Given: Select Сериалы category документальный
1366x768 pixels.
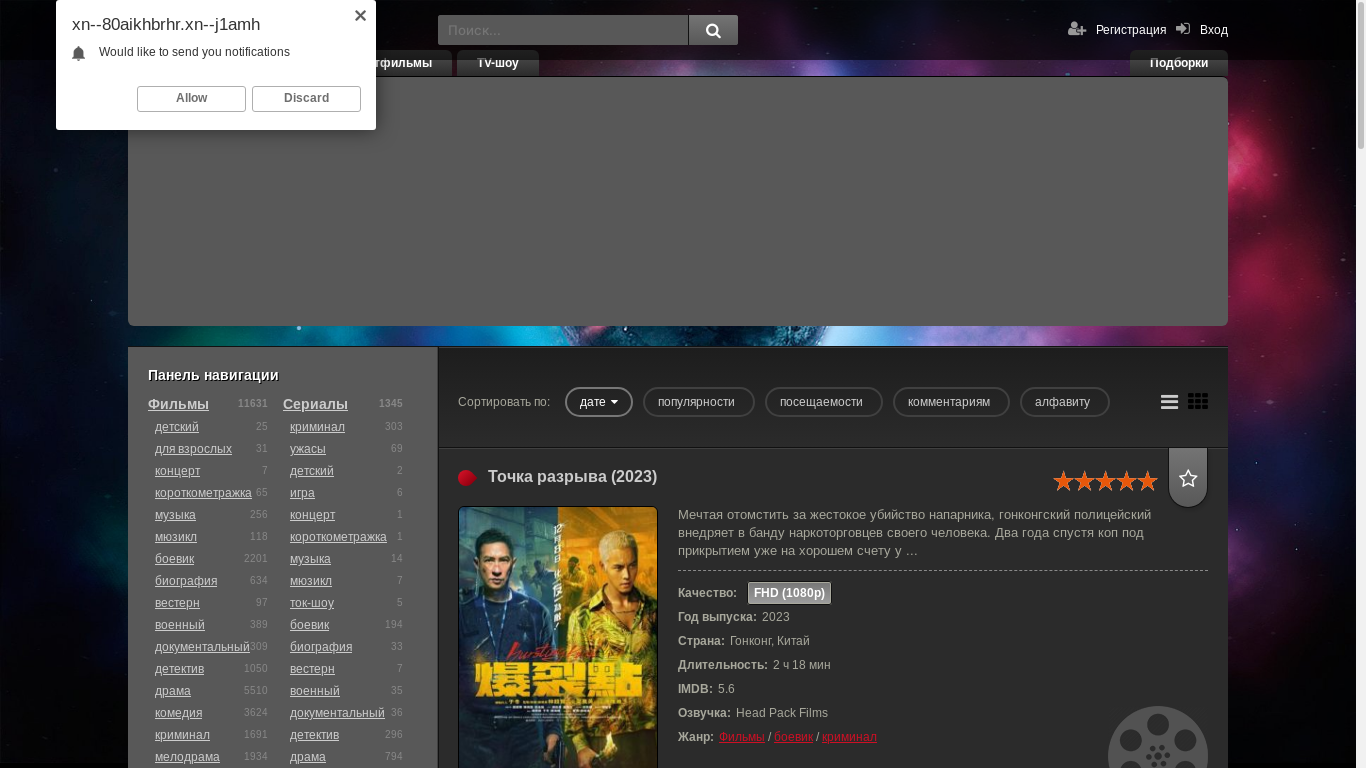Looking at the screenshot, I should click(337, 713).
